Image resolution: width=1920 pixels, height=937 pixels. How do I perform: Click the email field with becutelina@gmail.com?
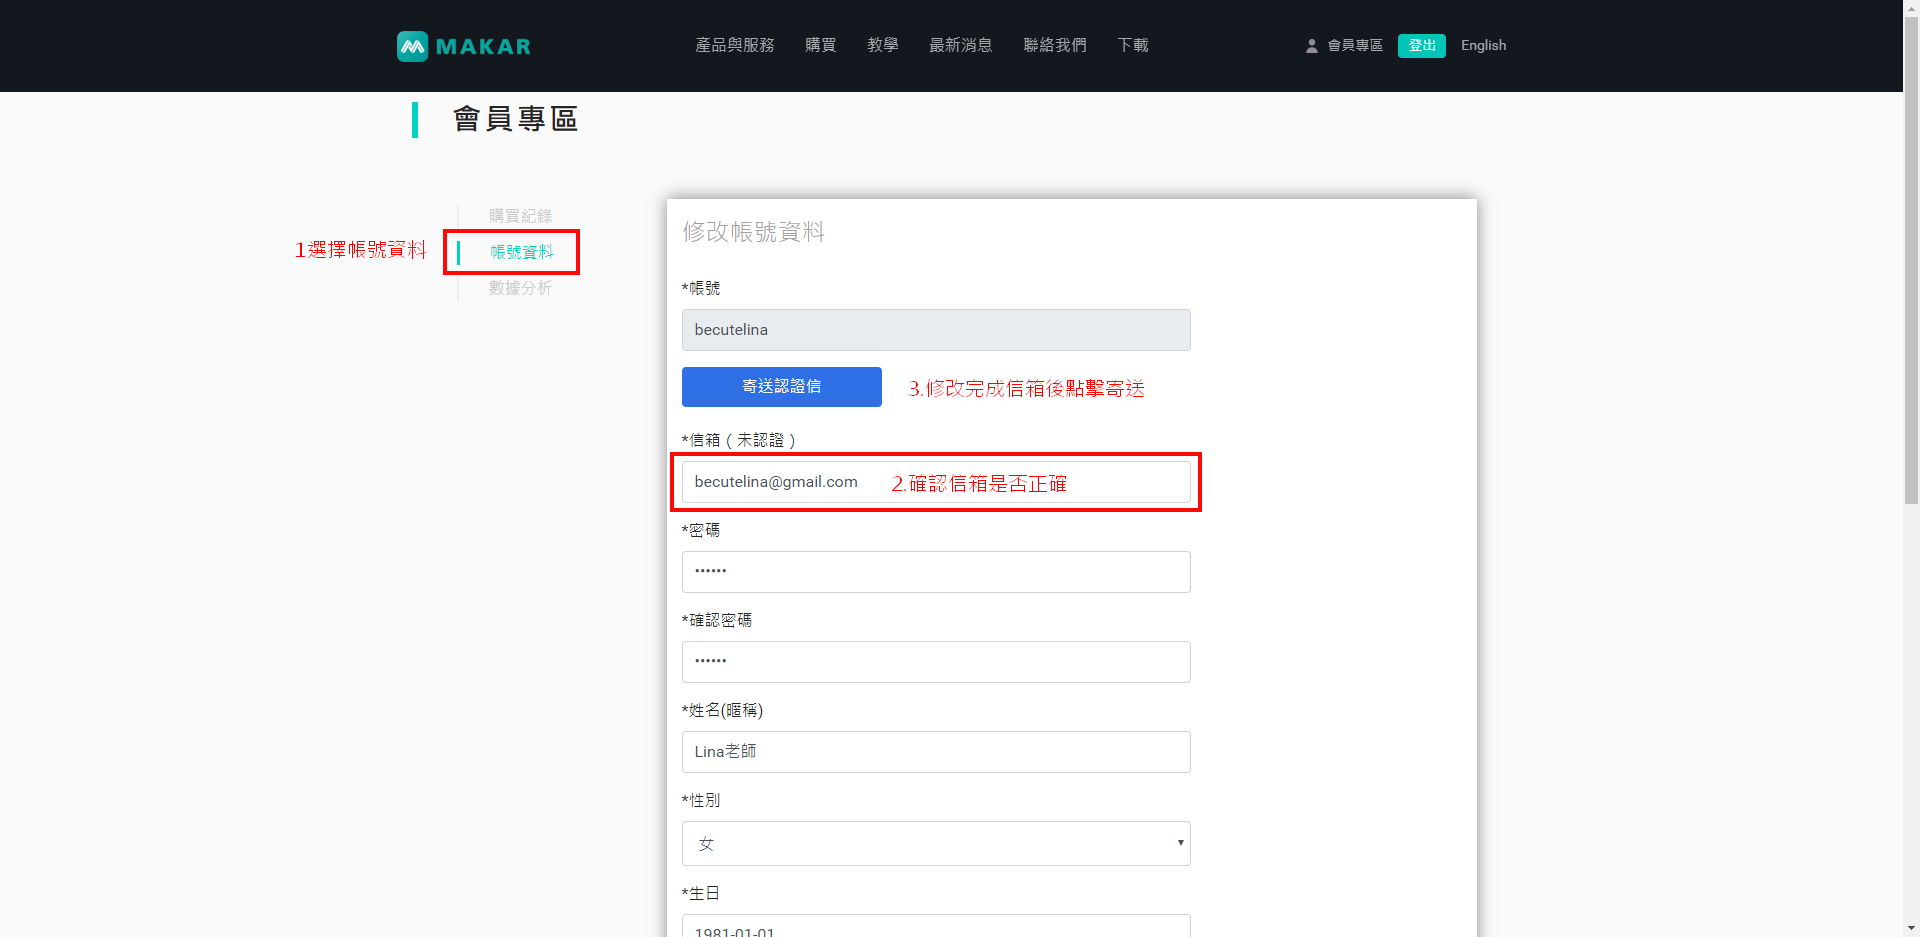776,482
